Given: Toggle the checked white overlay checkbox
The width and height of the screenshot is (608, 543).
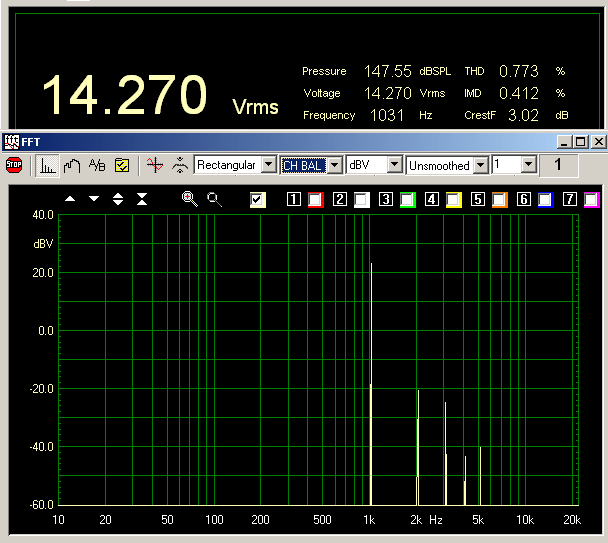Looking at the screenshot, I should [258, 200].
